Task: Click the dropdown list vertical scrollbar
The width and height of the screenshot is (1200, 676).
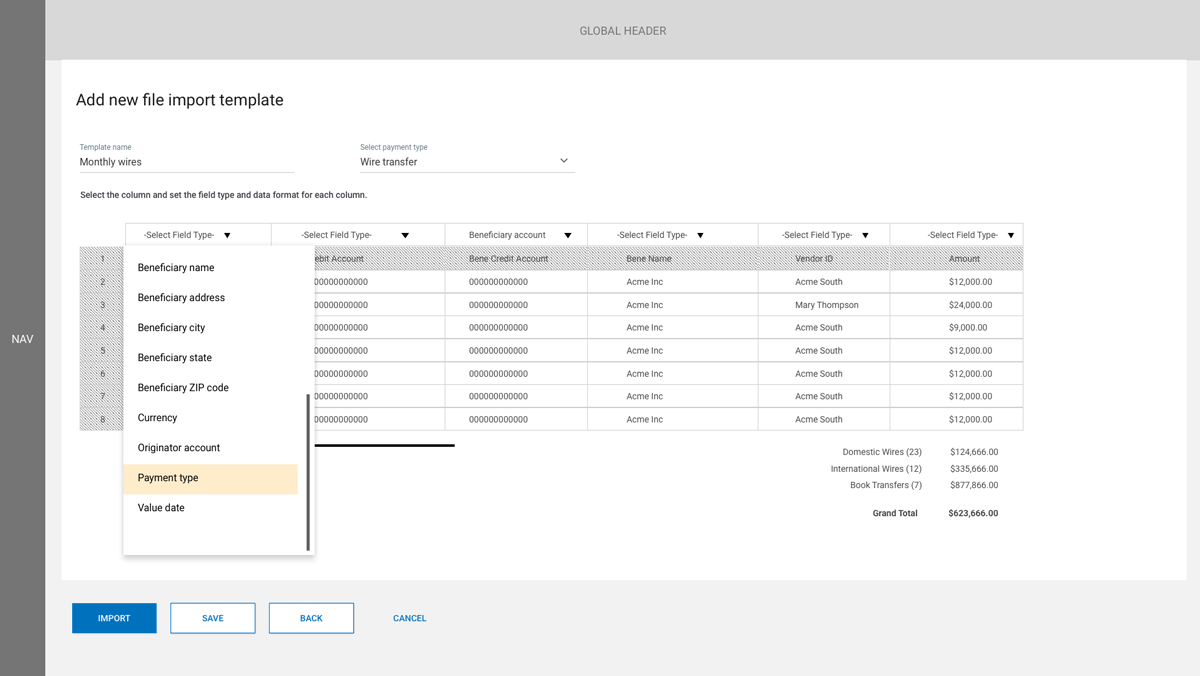Action: 308,472
